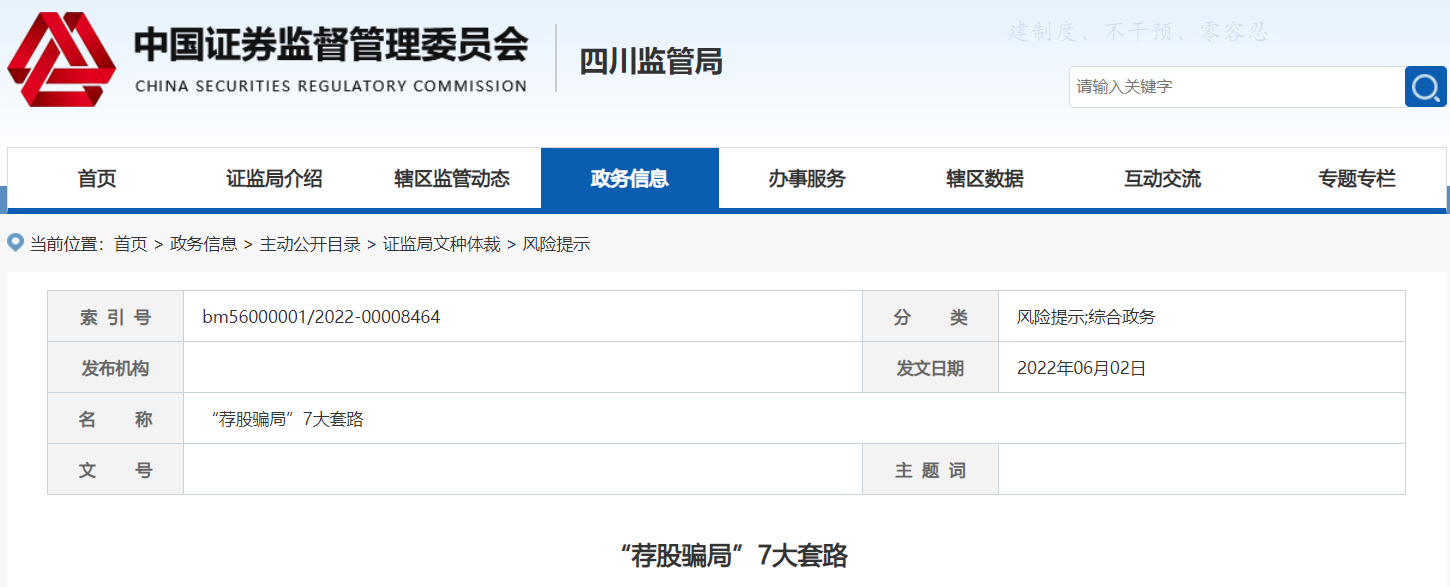This screenshot has width=1450, height=587.
Task: Click the location pin icon by 当前位置
Action: [x=15, y=243]
